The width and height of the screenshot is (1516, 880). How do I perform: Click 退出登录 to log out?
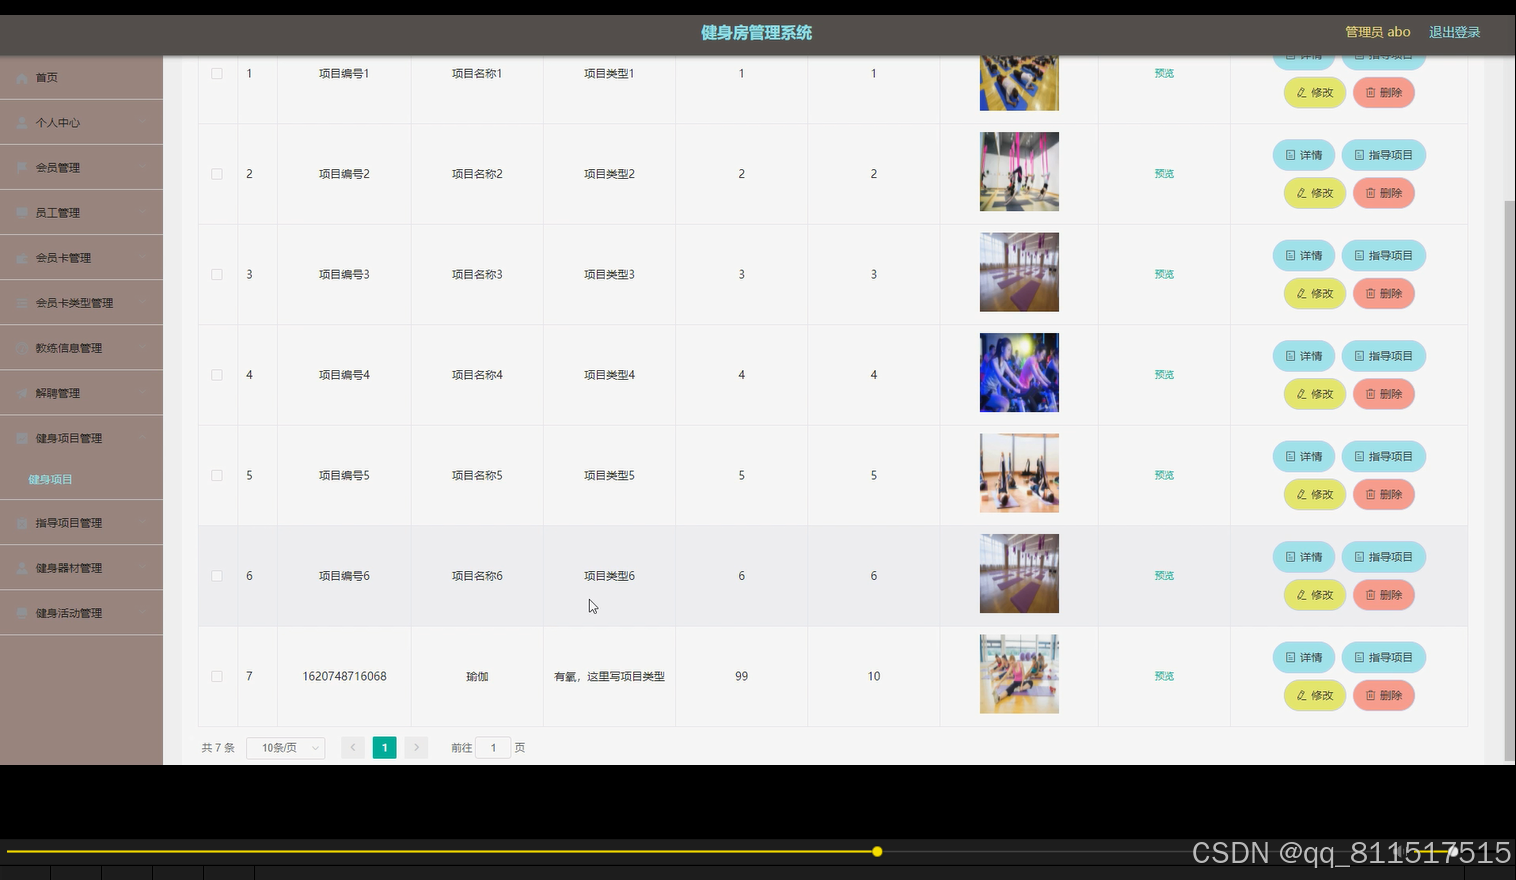[1454, 32]
